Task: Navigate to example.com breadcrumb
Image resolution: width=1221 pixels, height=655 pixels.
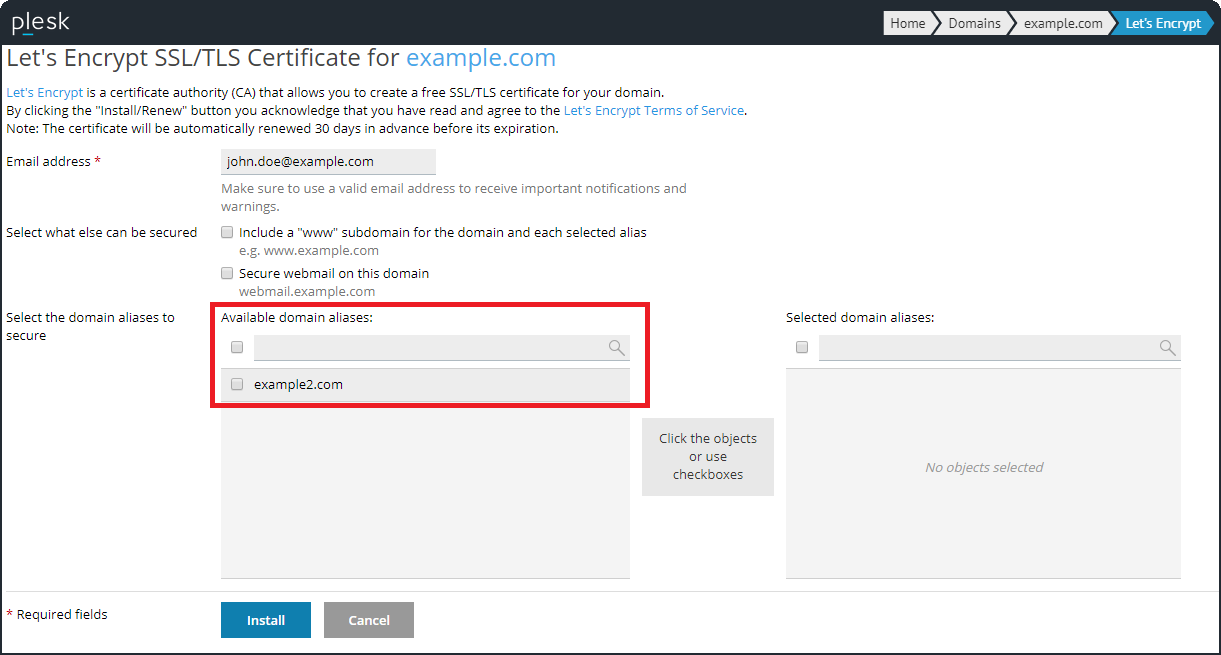Action: point(1062,23)
